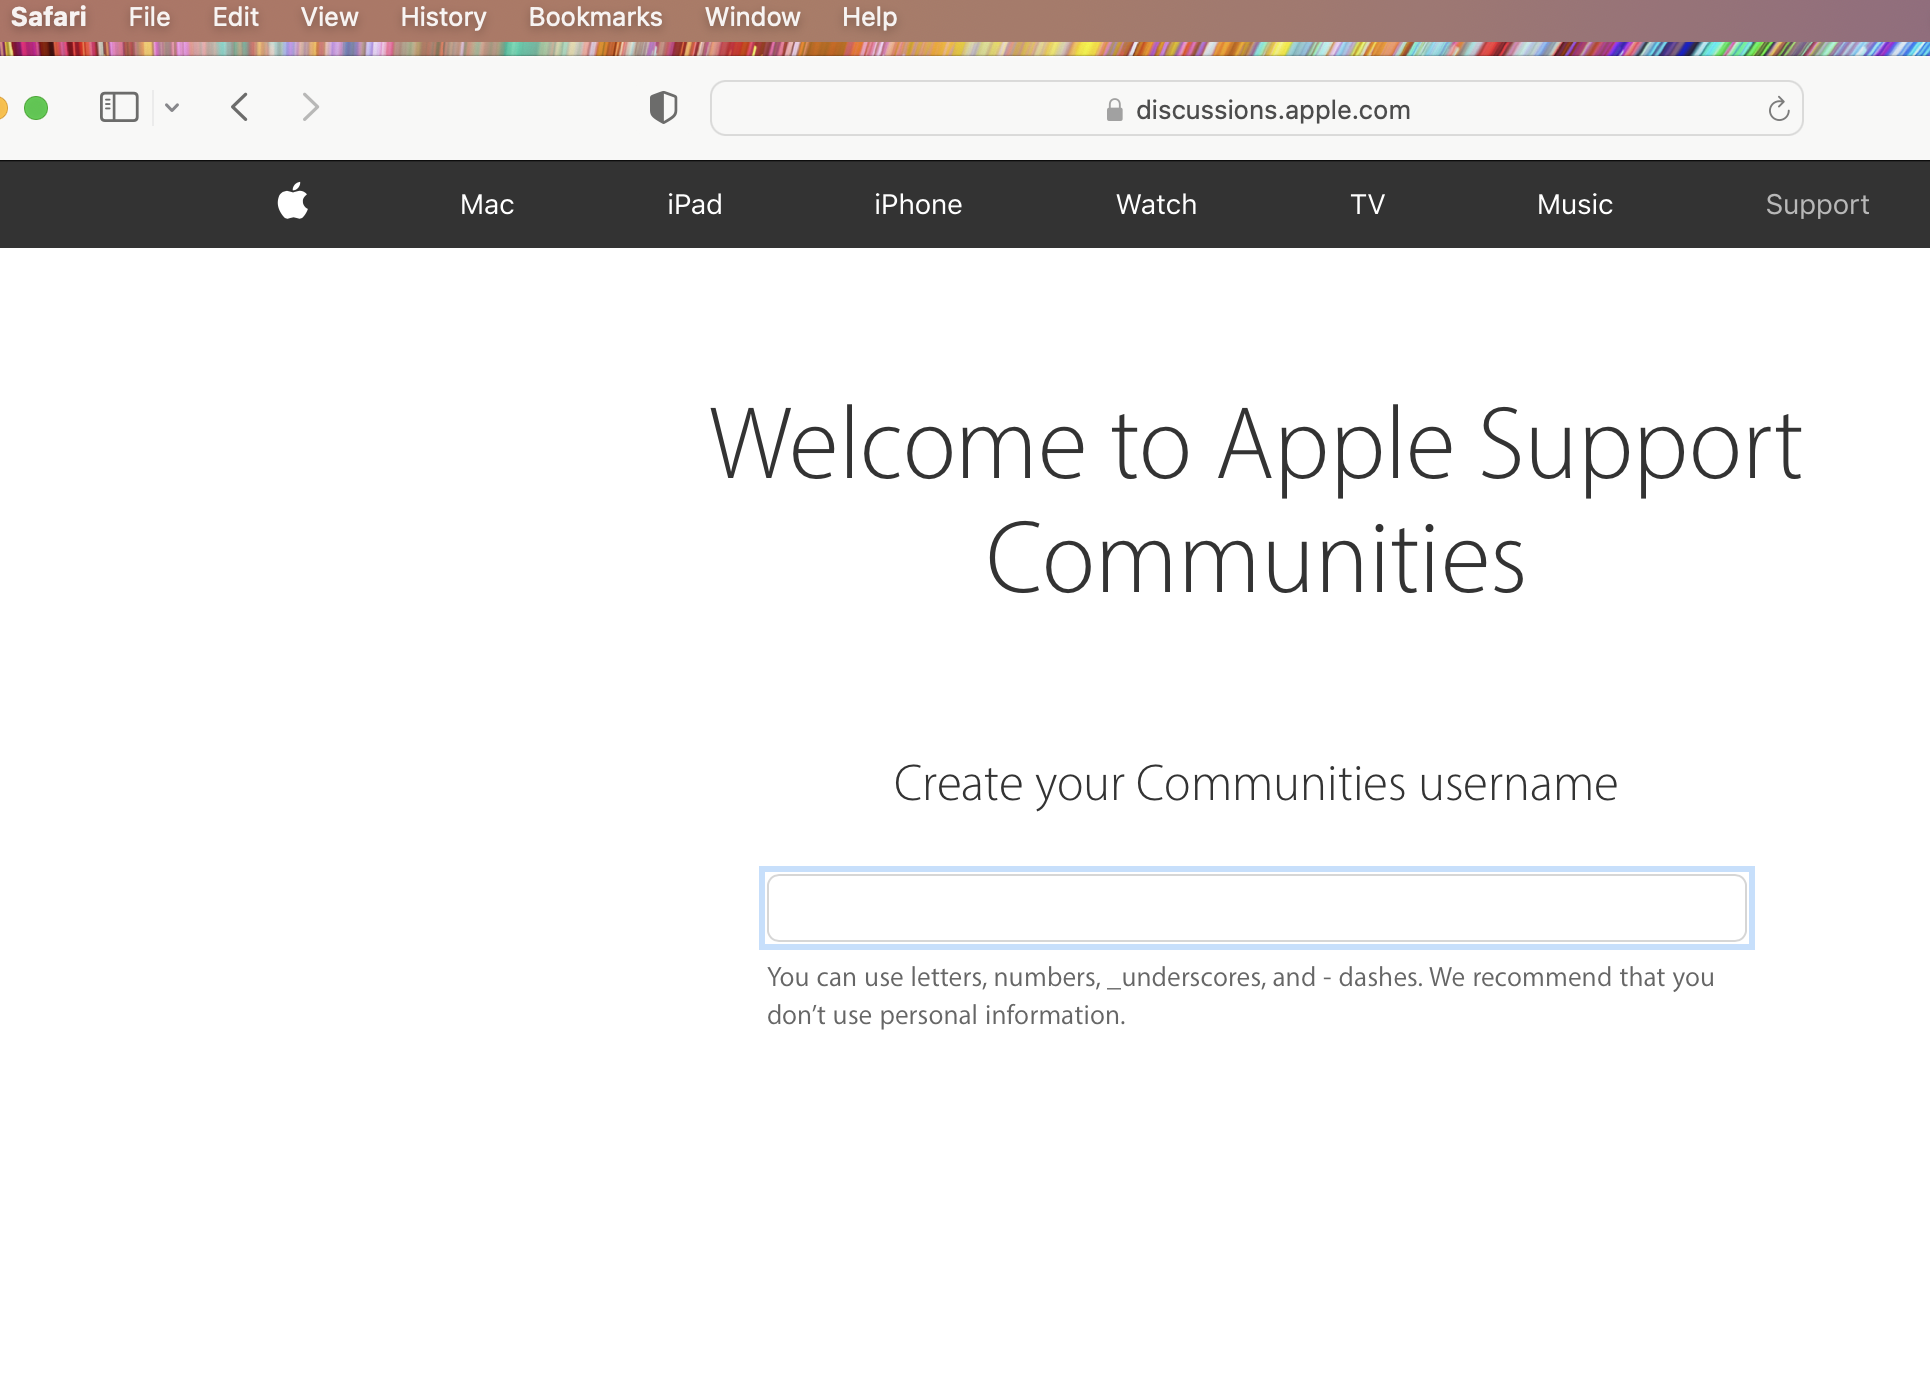Click the green fullscreen window button
This screenshot has width=1930, height=1390.
36,108
